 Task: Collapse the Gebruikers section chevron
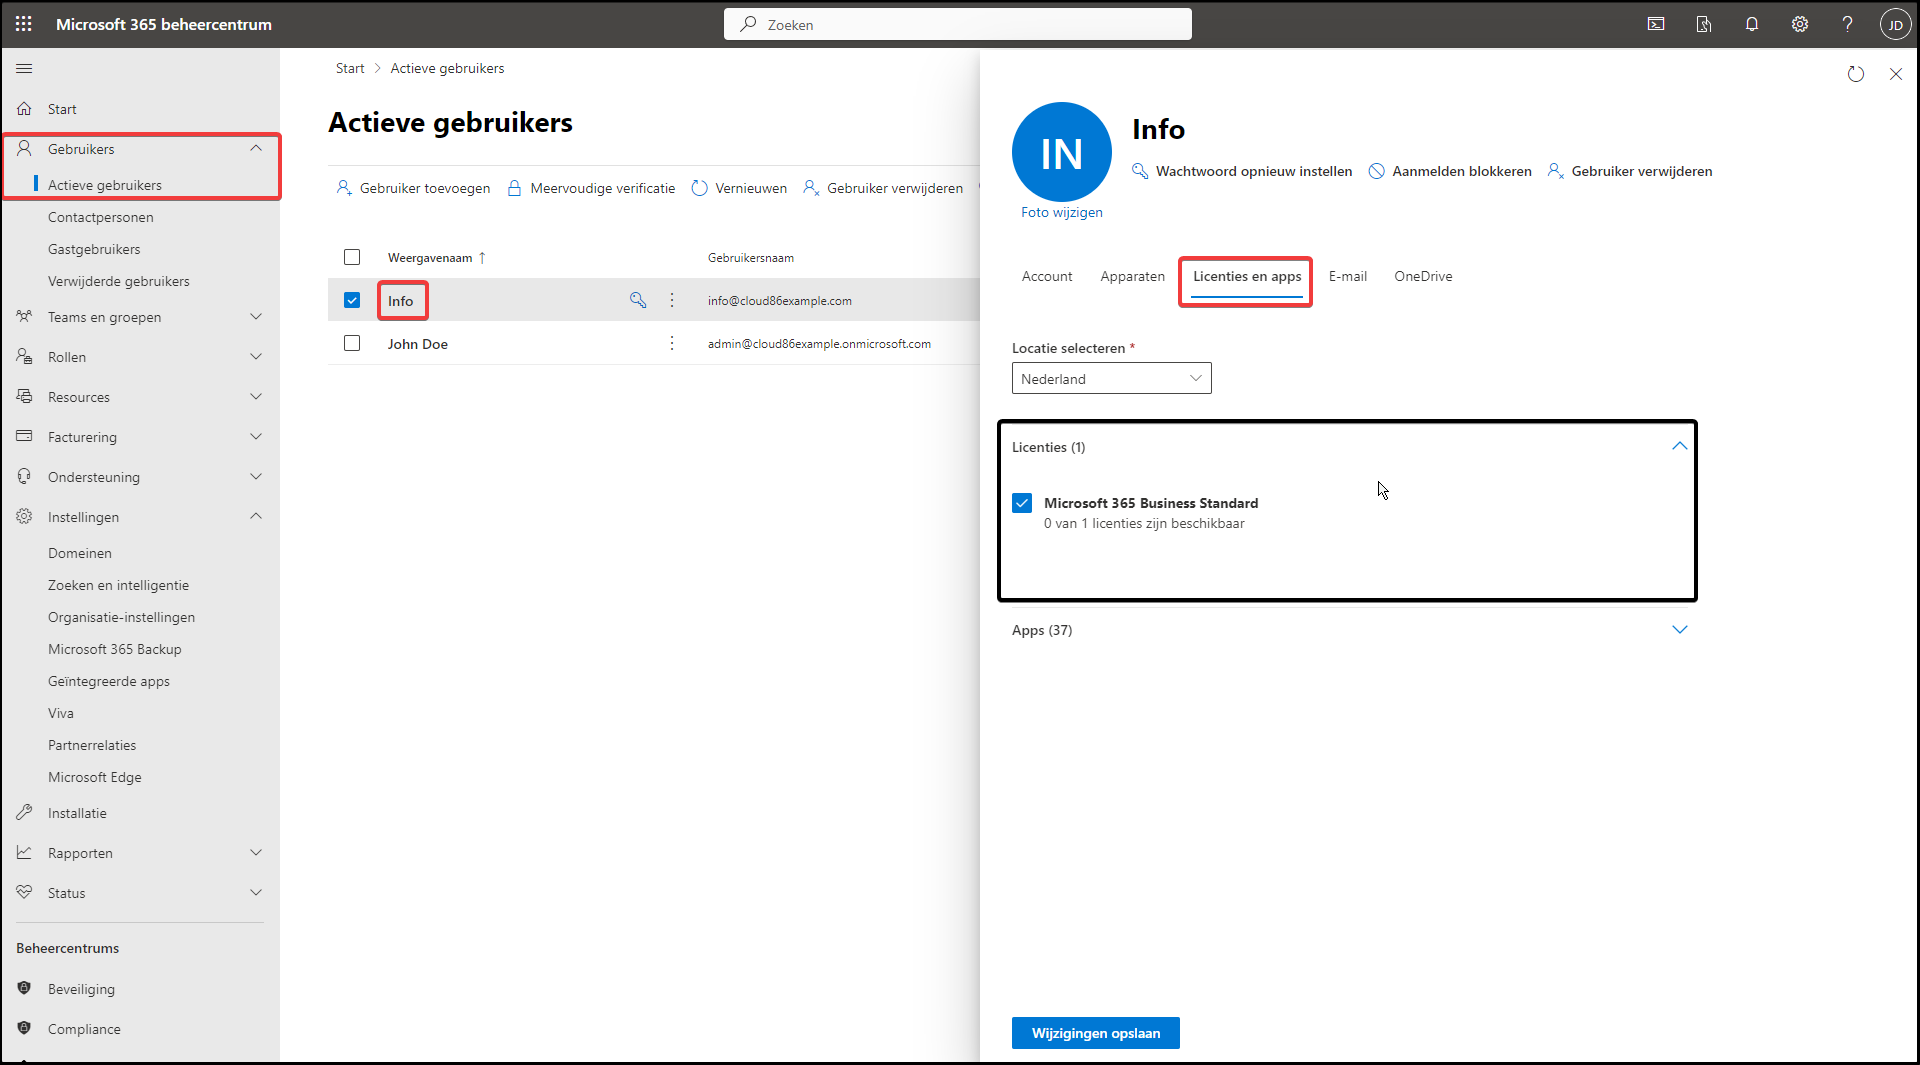tap(256, 148)
